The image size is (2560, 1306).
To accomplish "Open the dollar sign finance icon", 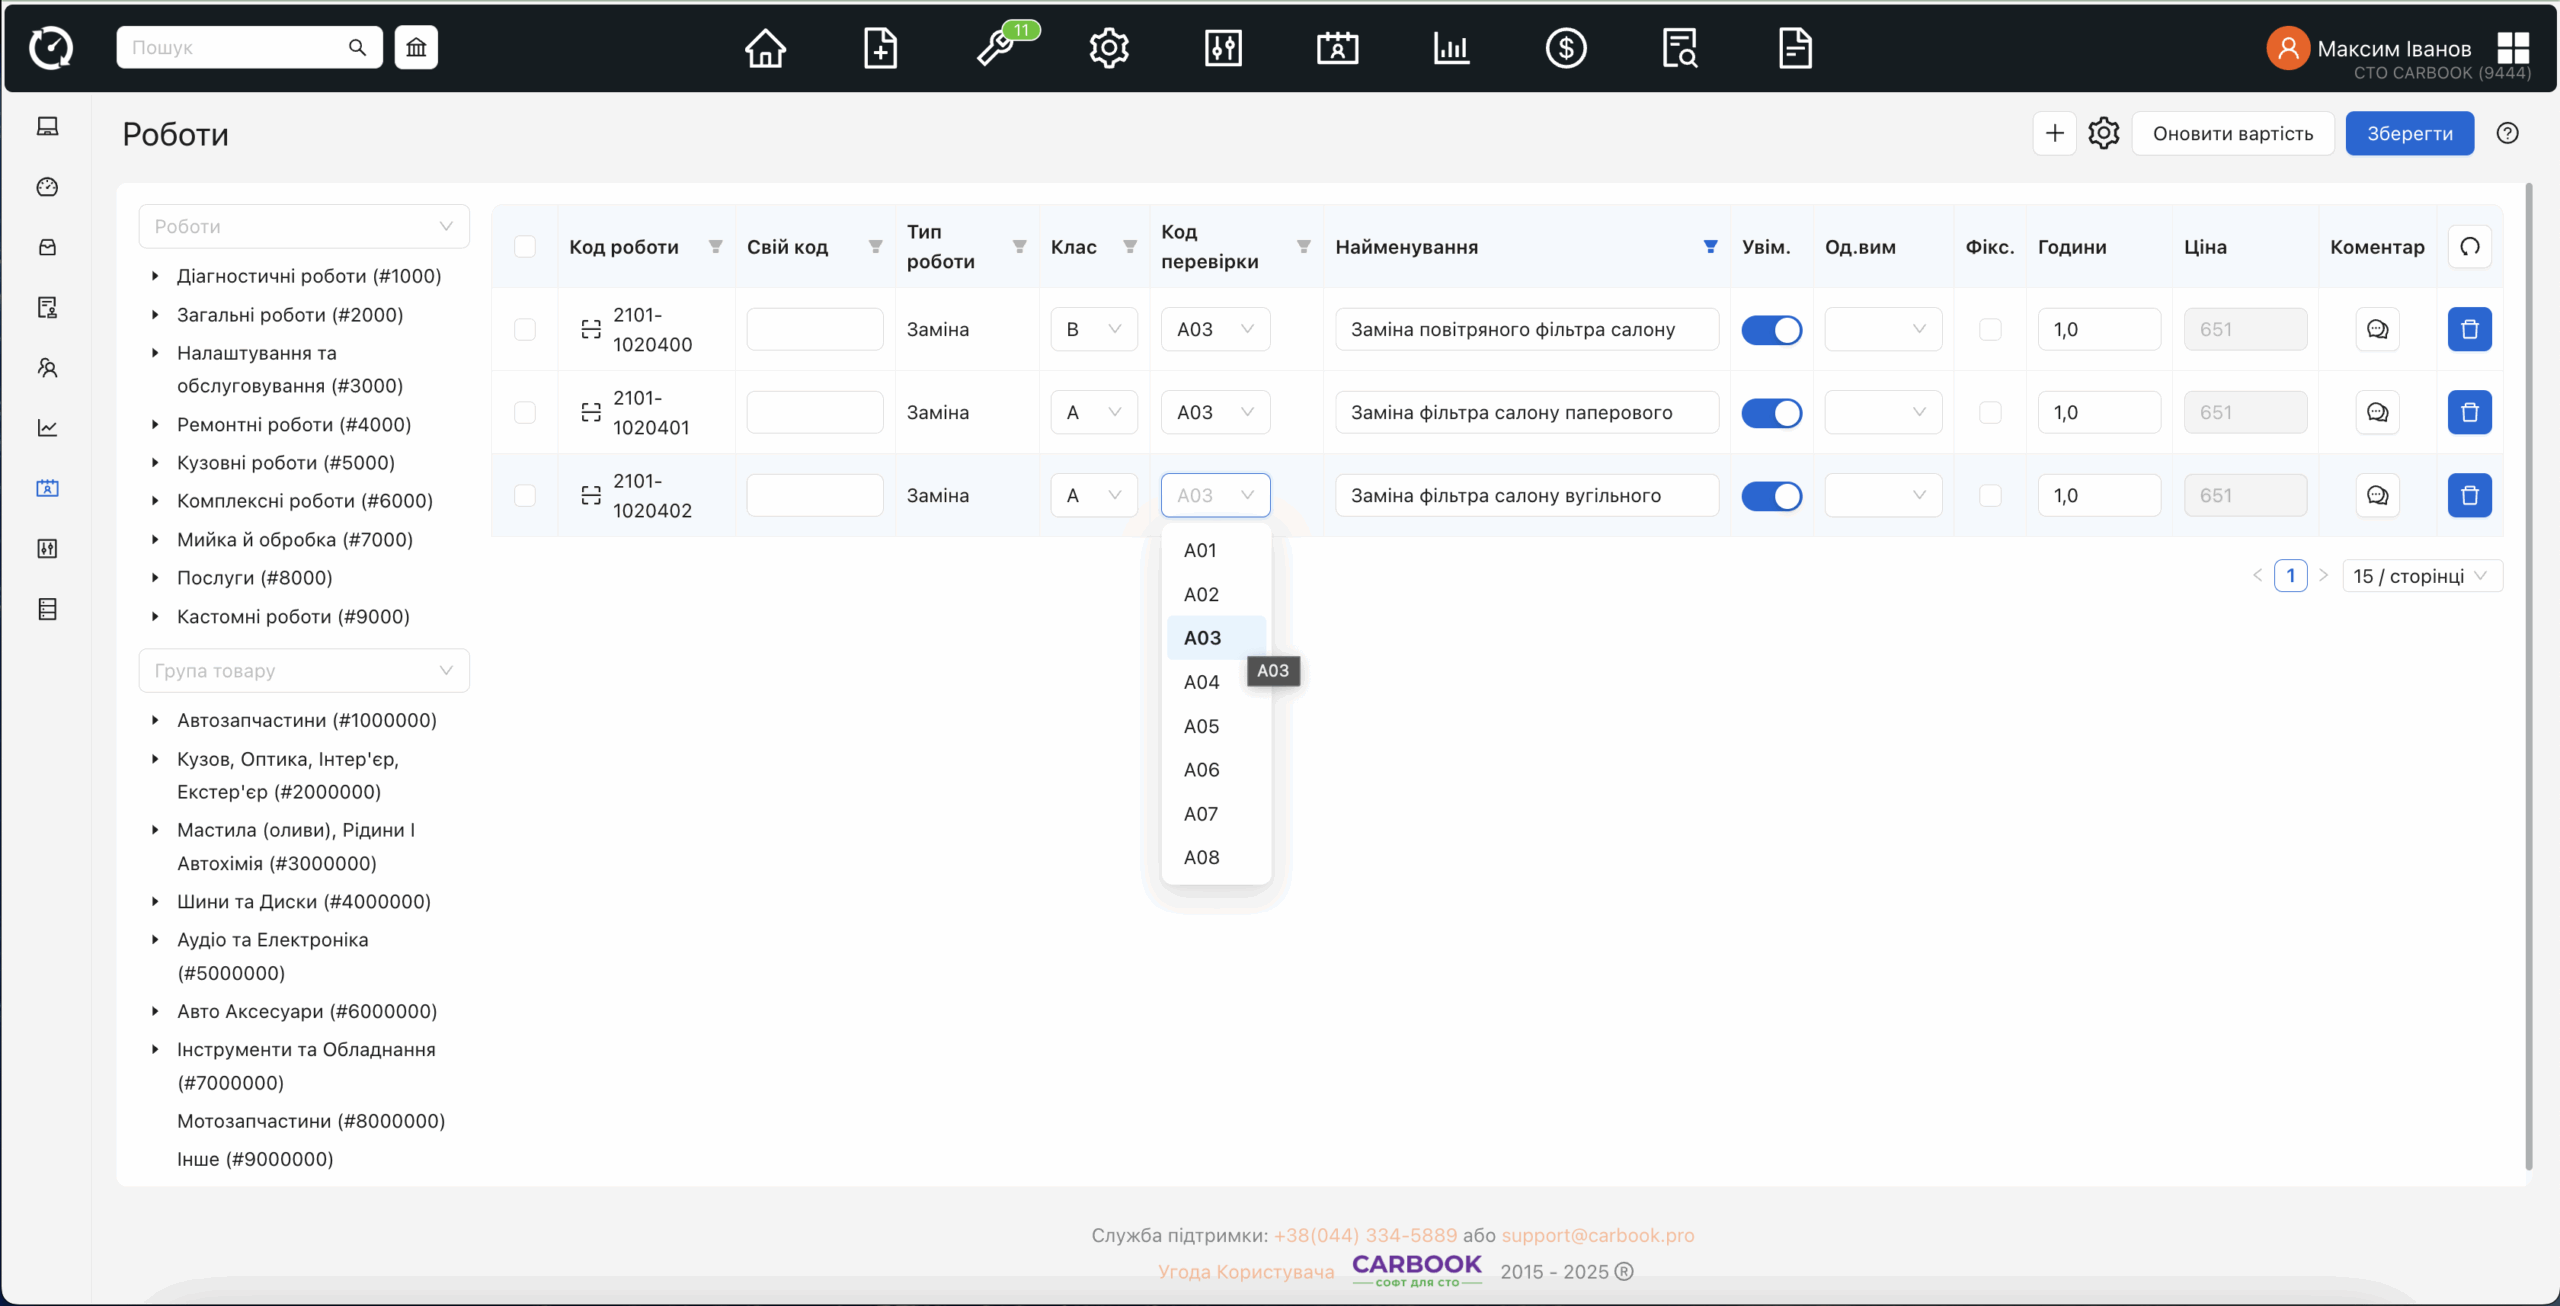I will coord(1565,47).
